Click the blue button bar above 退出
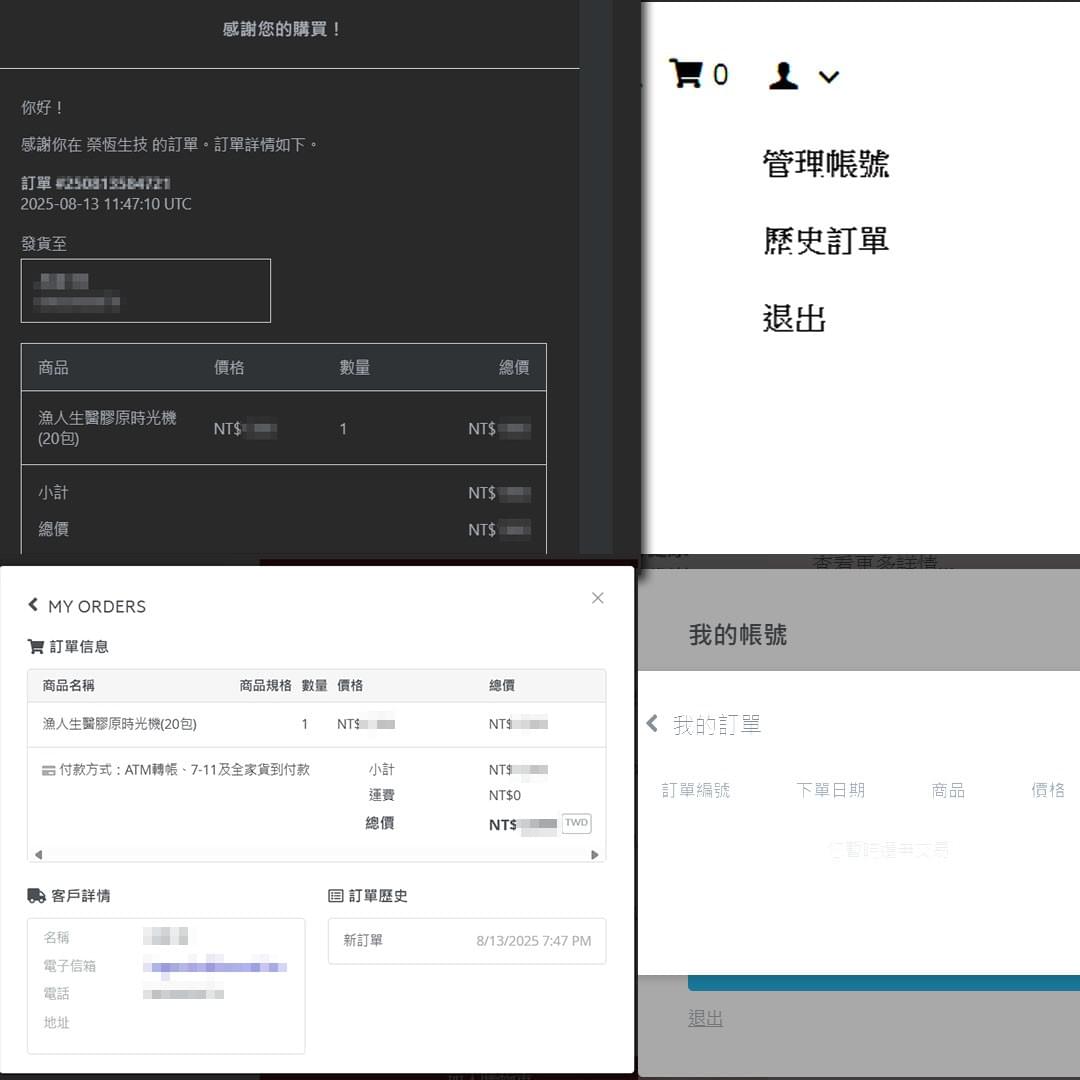 coord(884,983)
